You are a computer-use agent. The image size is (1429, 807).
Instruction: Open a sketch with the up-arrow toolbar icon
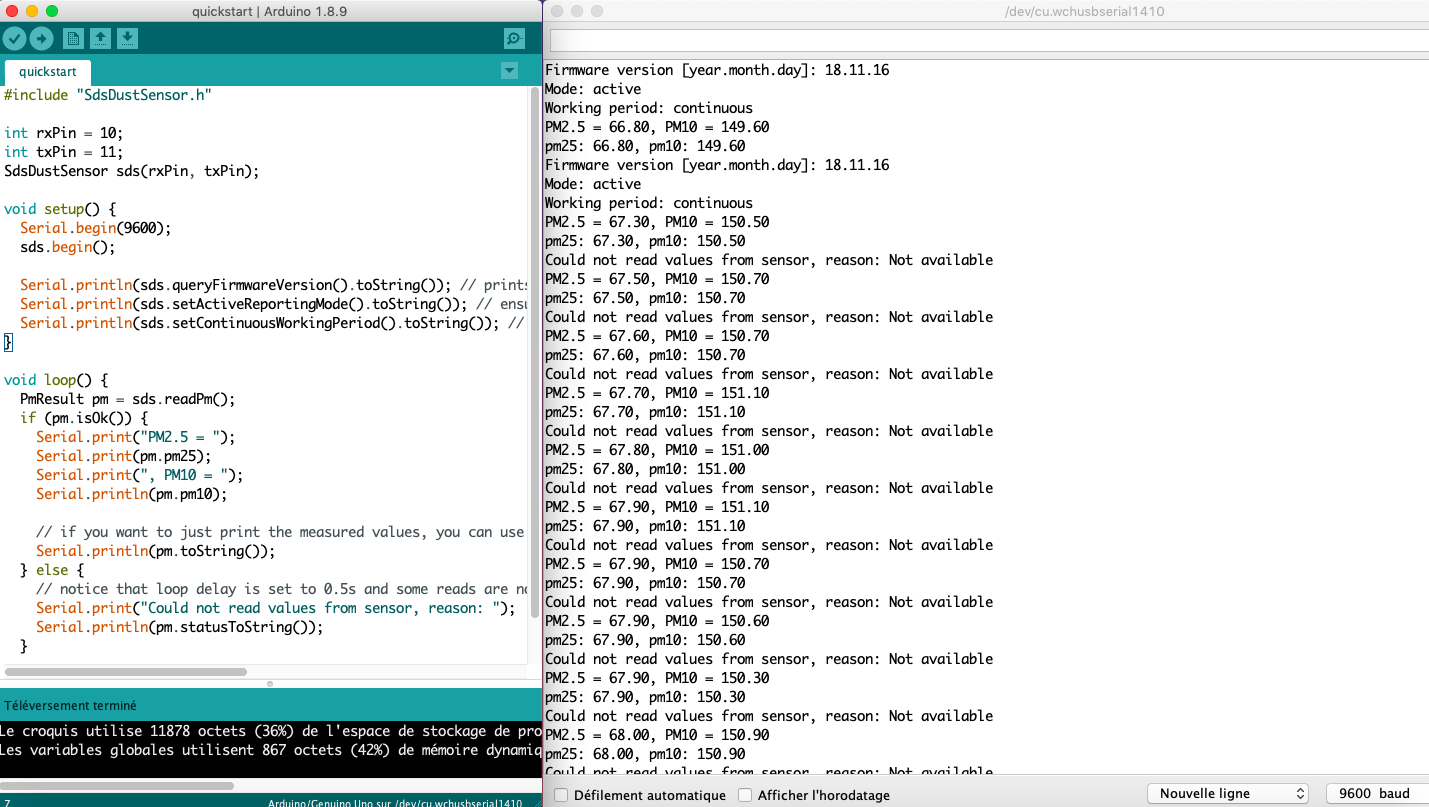pyautogui.click(x=100, y=39)
